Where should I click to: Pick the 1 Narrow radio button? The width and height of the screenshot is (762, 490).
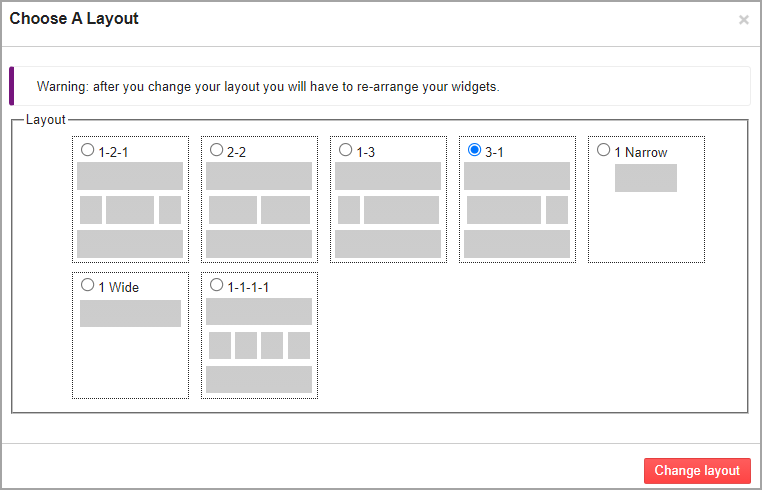604,150
